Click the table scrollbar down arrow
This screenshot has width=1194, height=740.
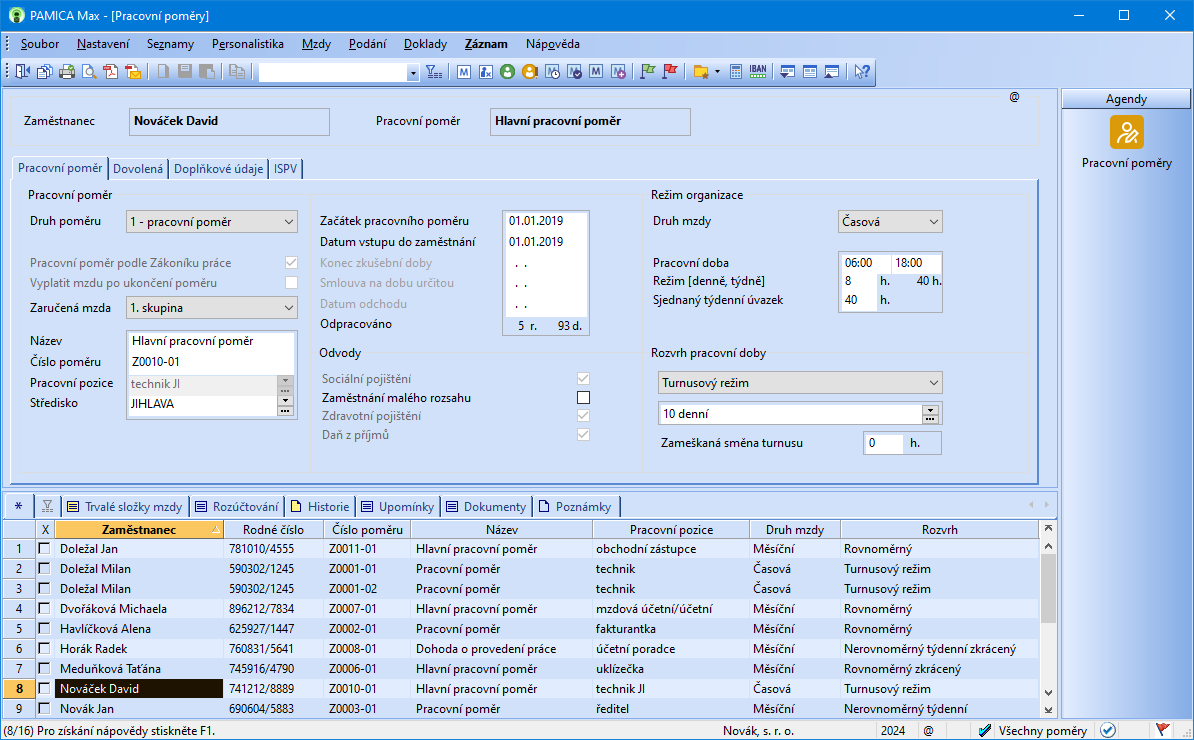[x=1048, y=692]
